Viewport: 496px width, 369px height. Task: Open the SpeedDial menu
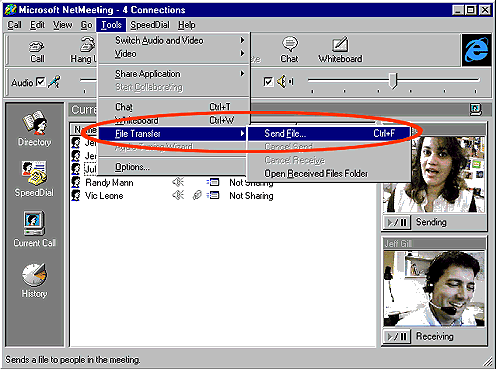[x=150, y=25]
